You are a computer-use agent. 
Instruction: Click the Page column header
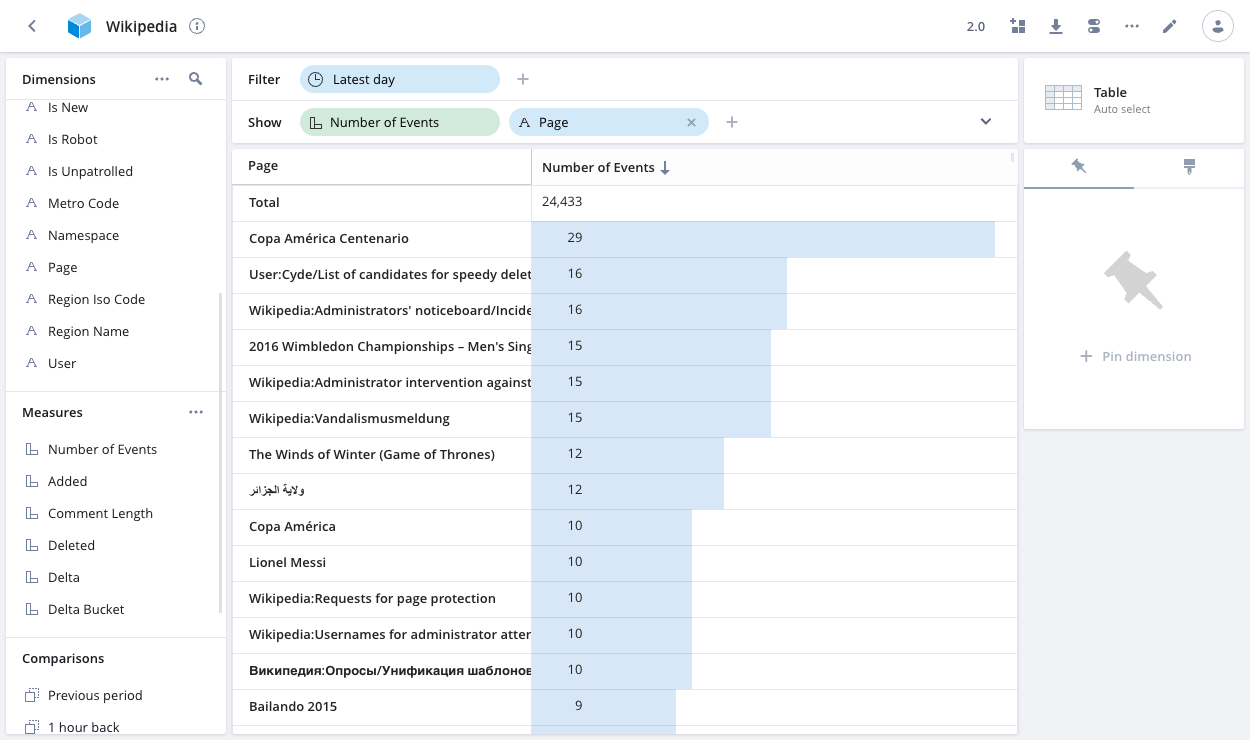382,166
